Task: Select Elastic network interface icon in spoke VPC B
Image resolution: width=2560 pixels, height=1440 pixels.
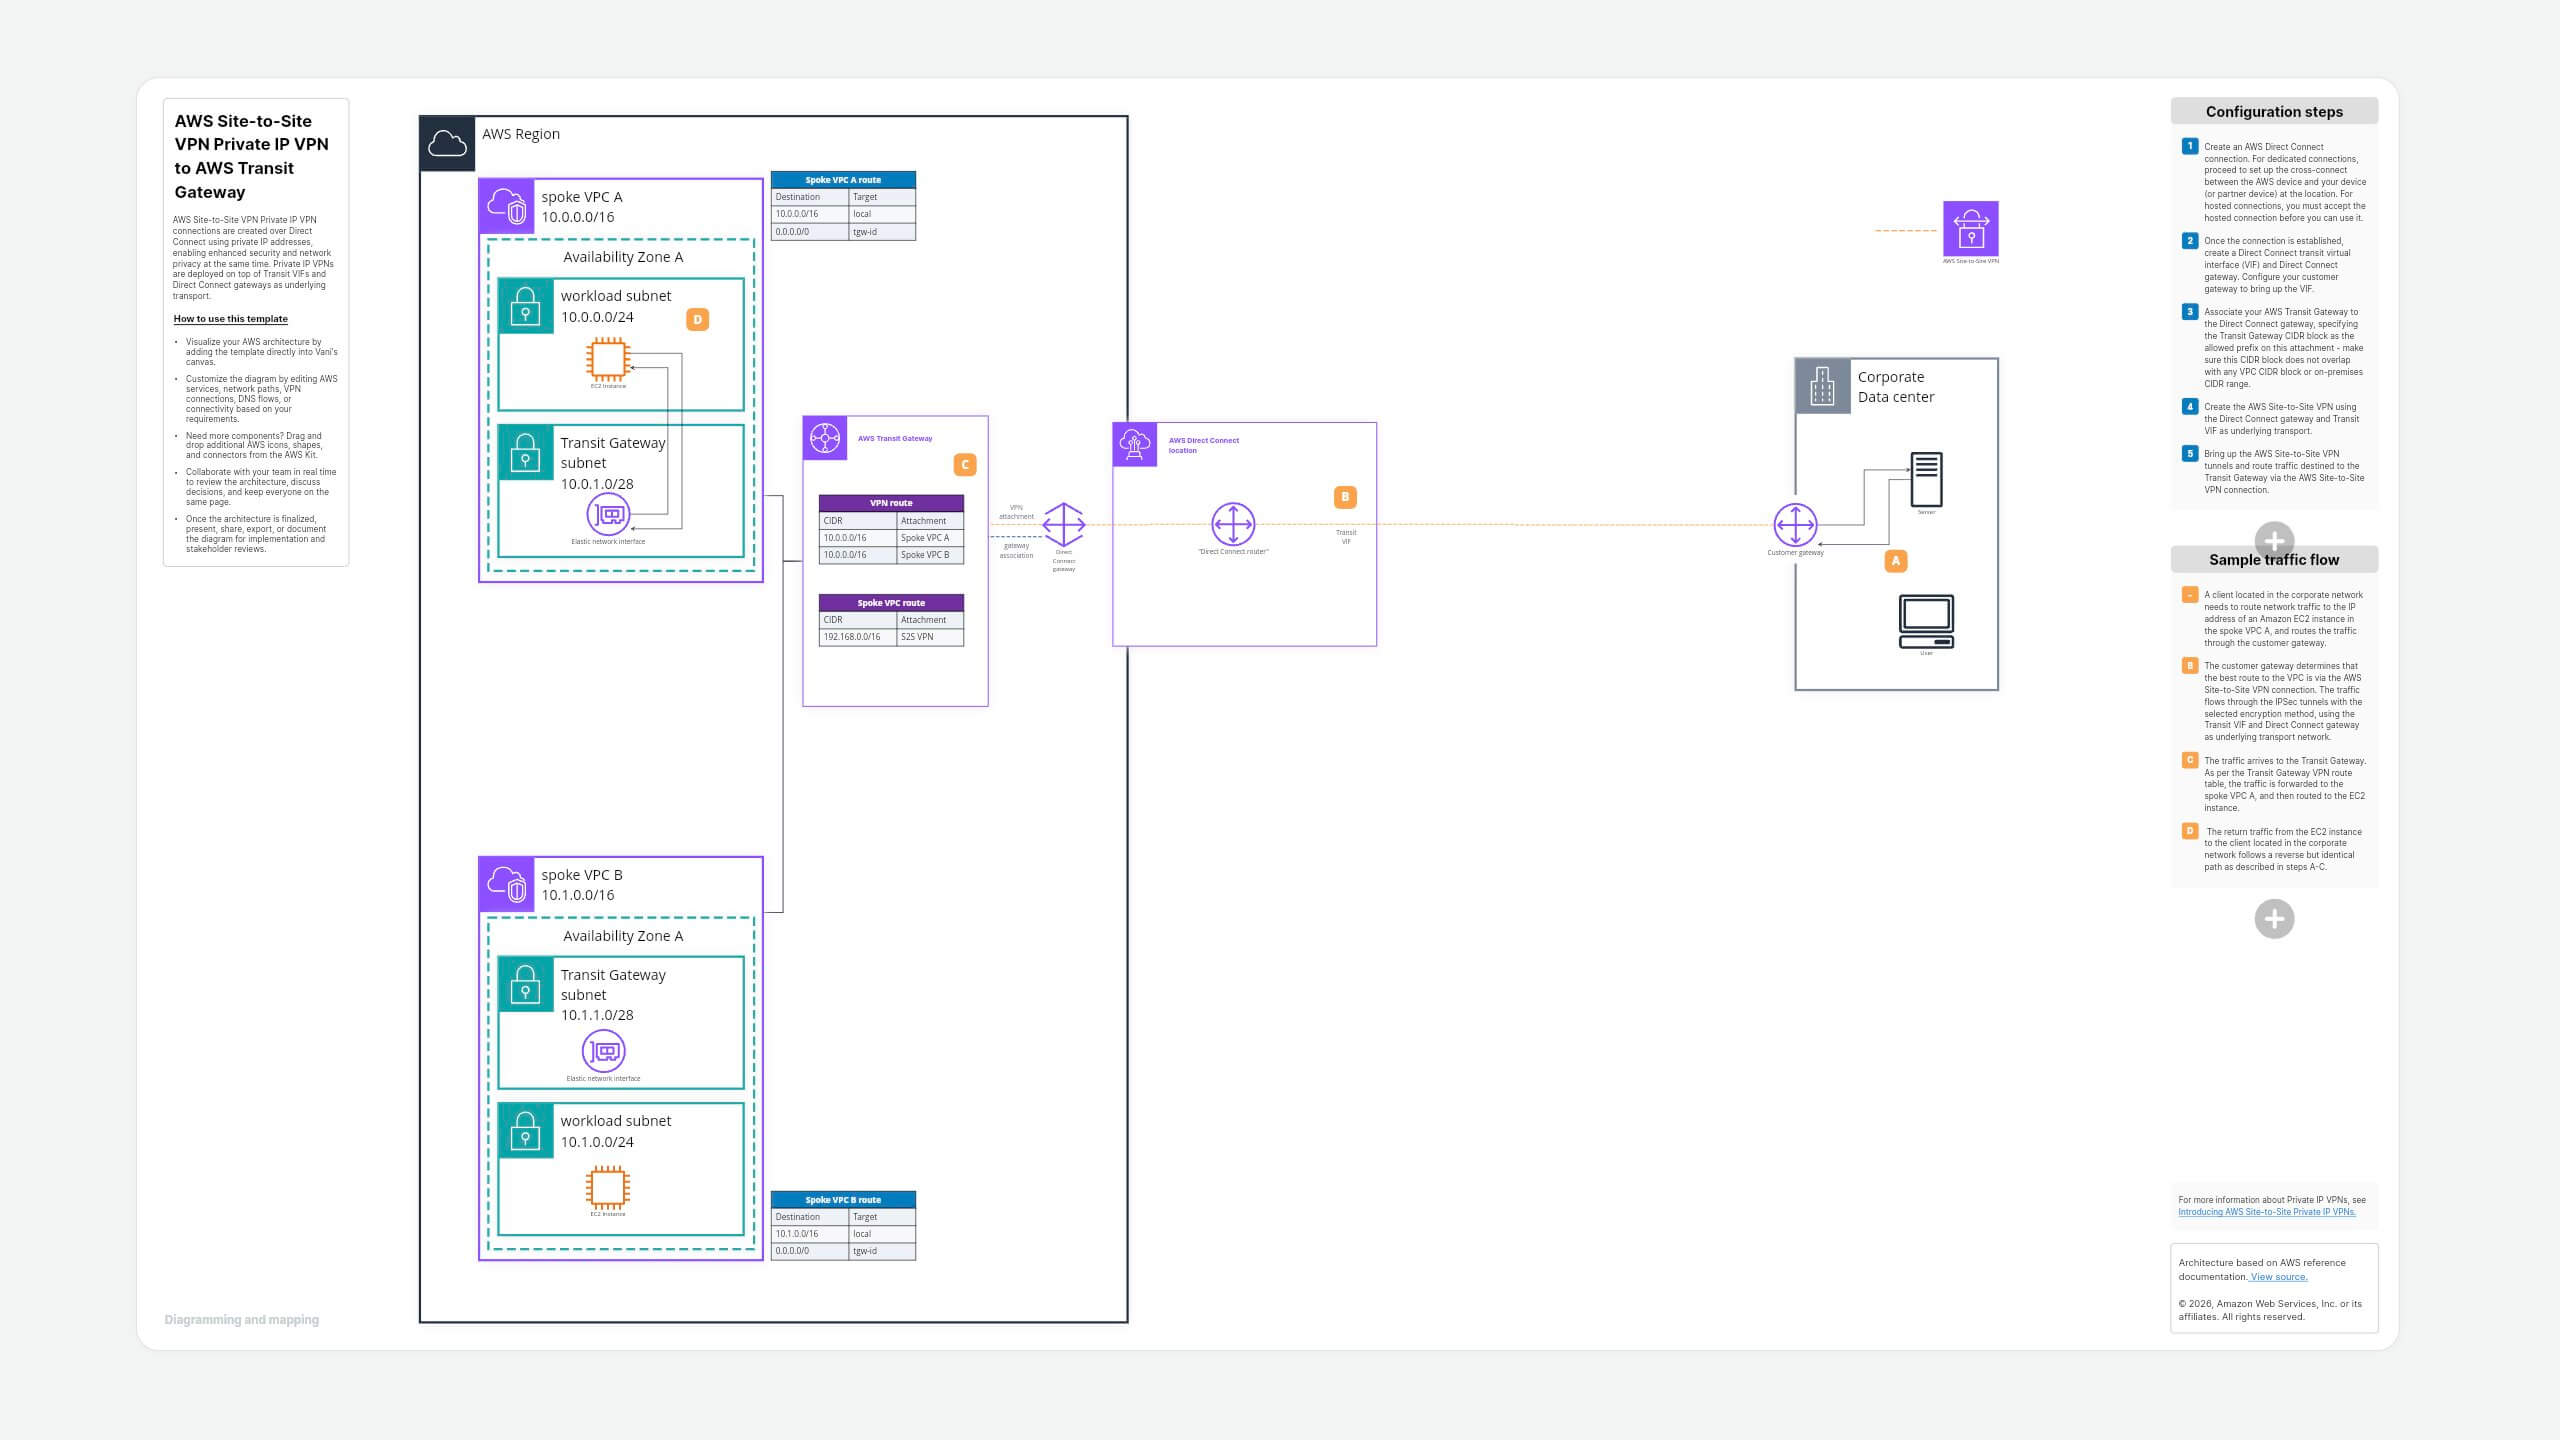Action: (603, 1051)
